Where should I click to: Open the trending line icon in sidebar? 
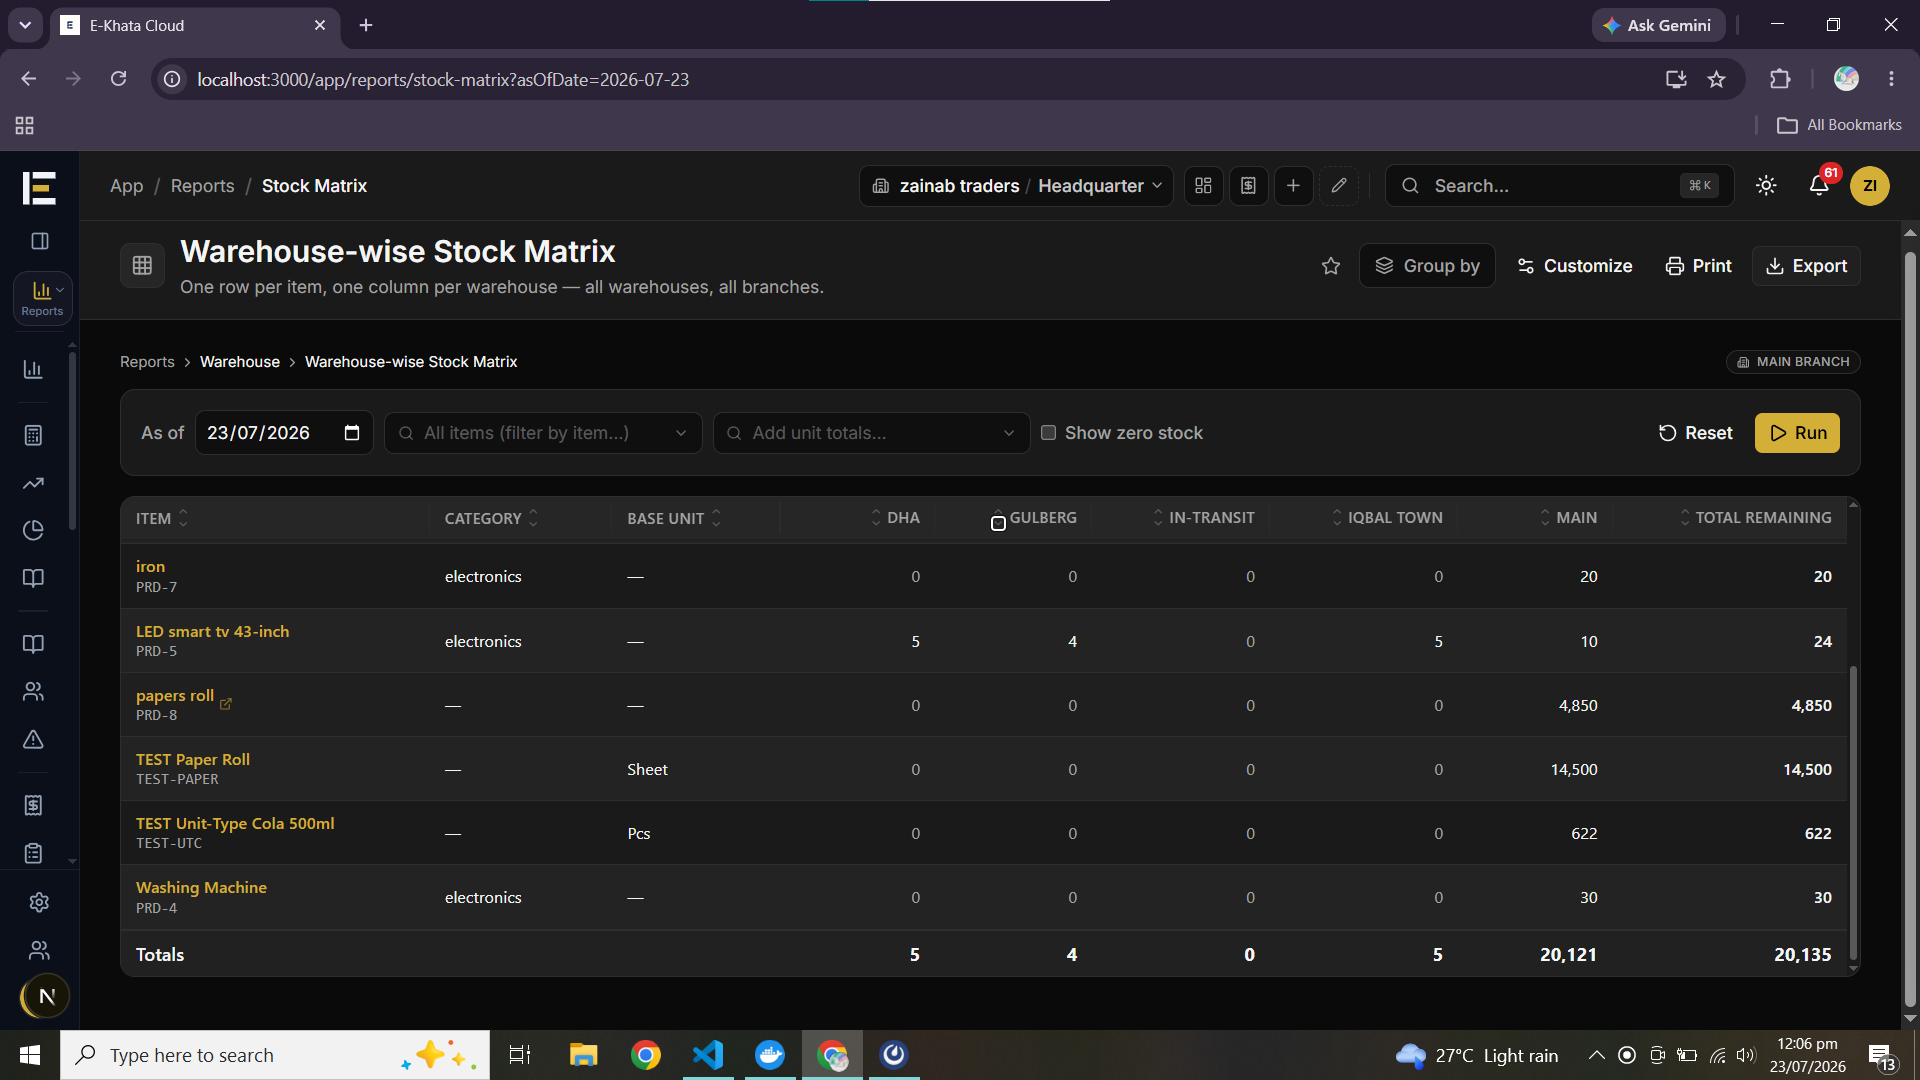click(x=33, y=483)
